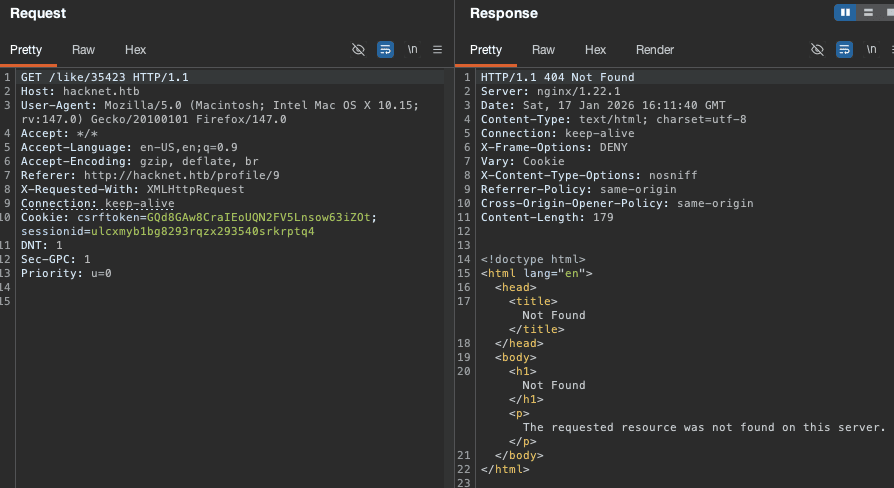Select the Response Pretty tab

click(486, 50)
